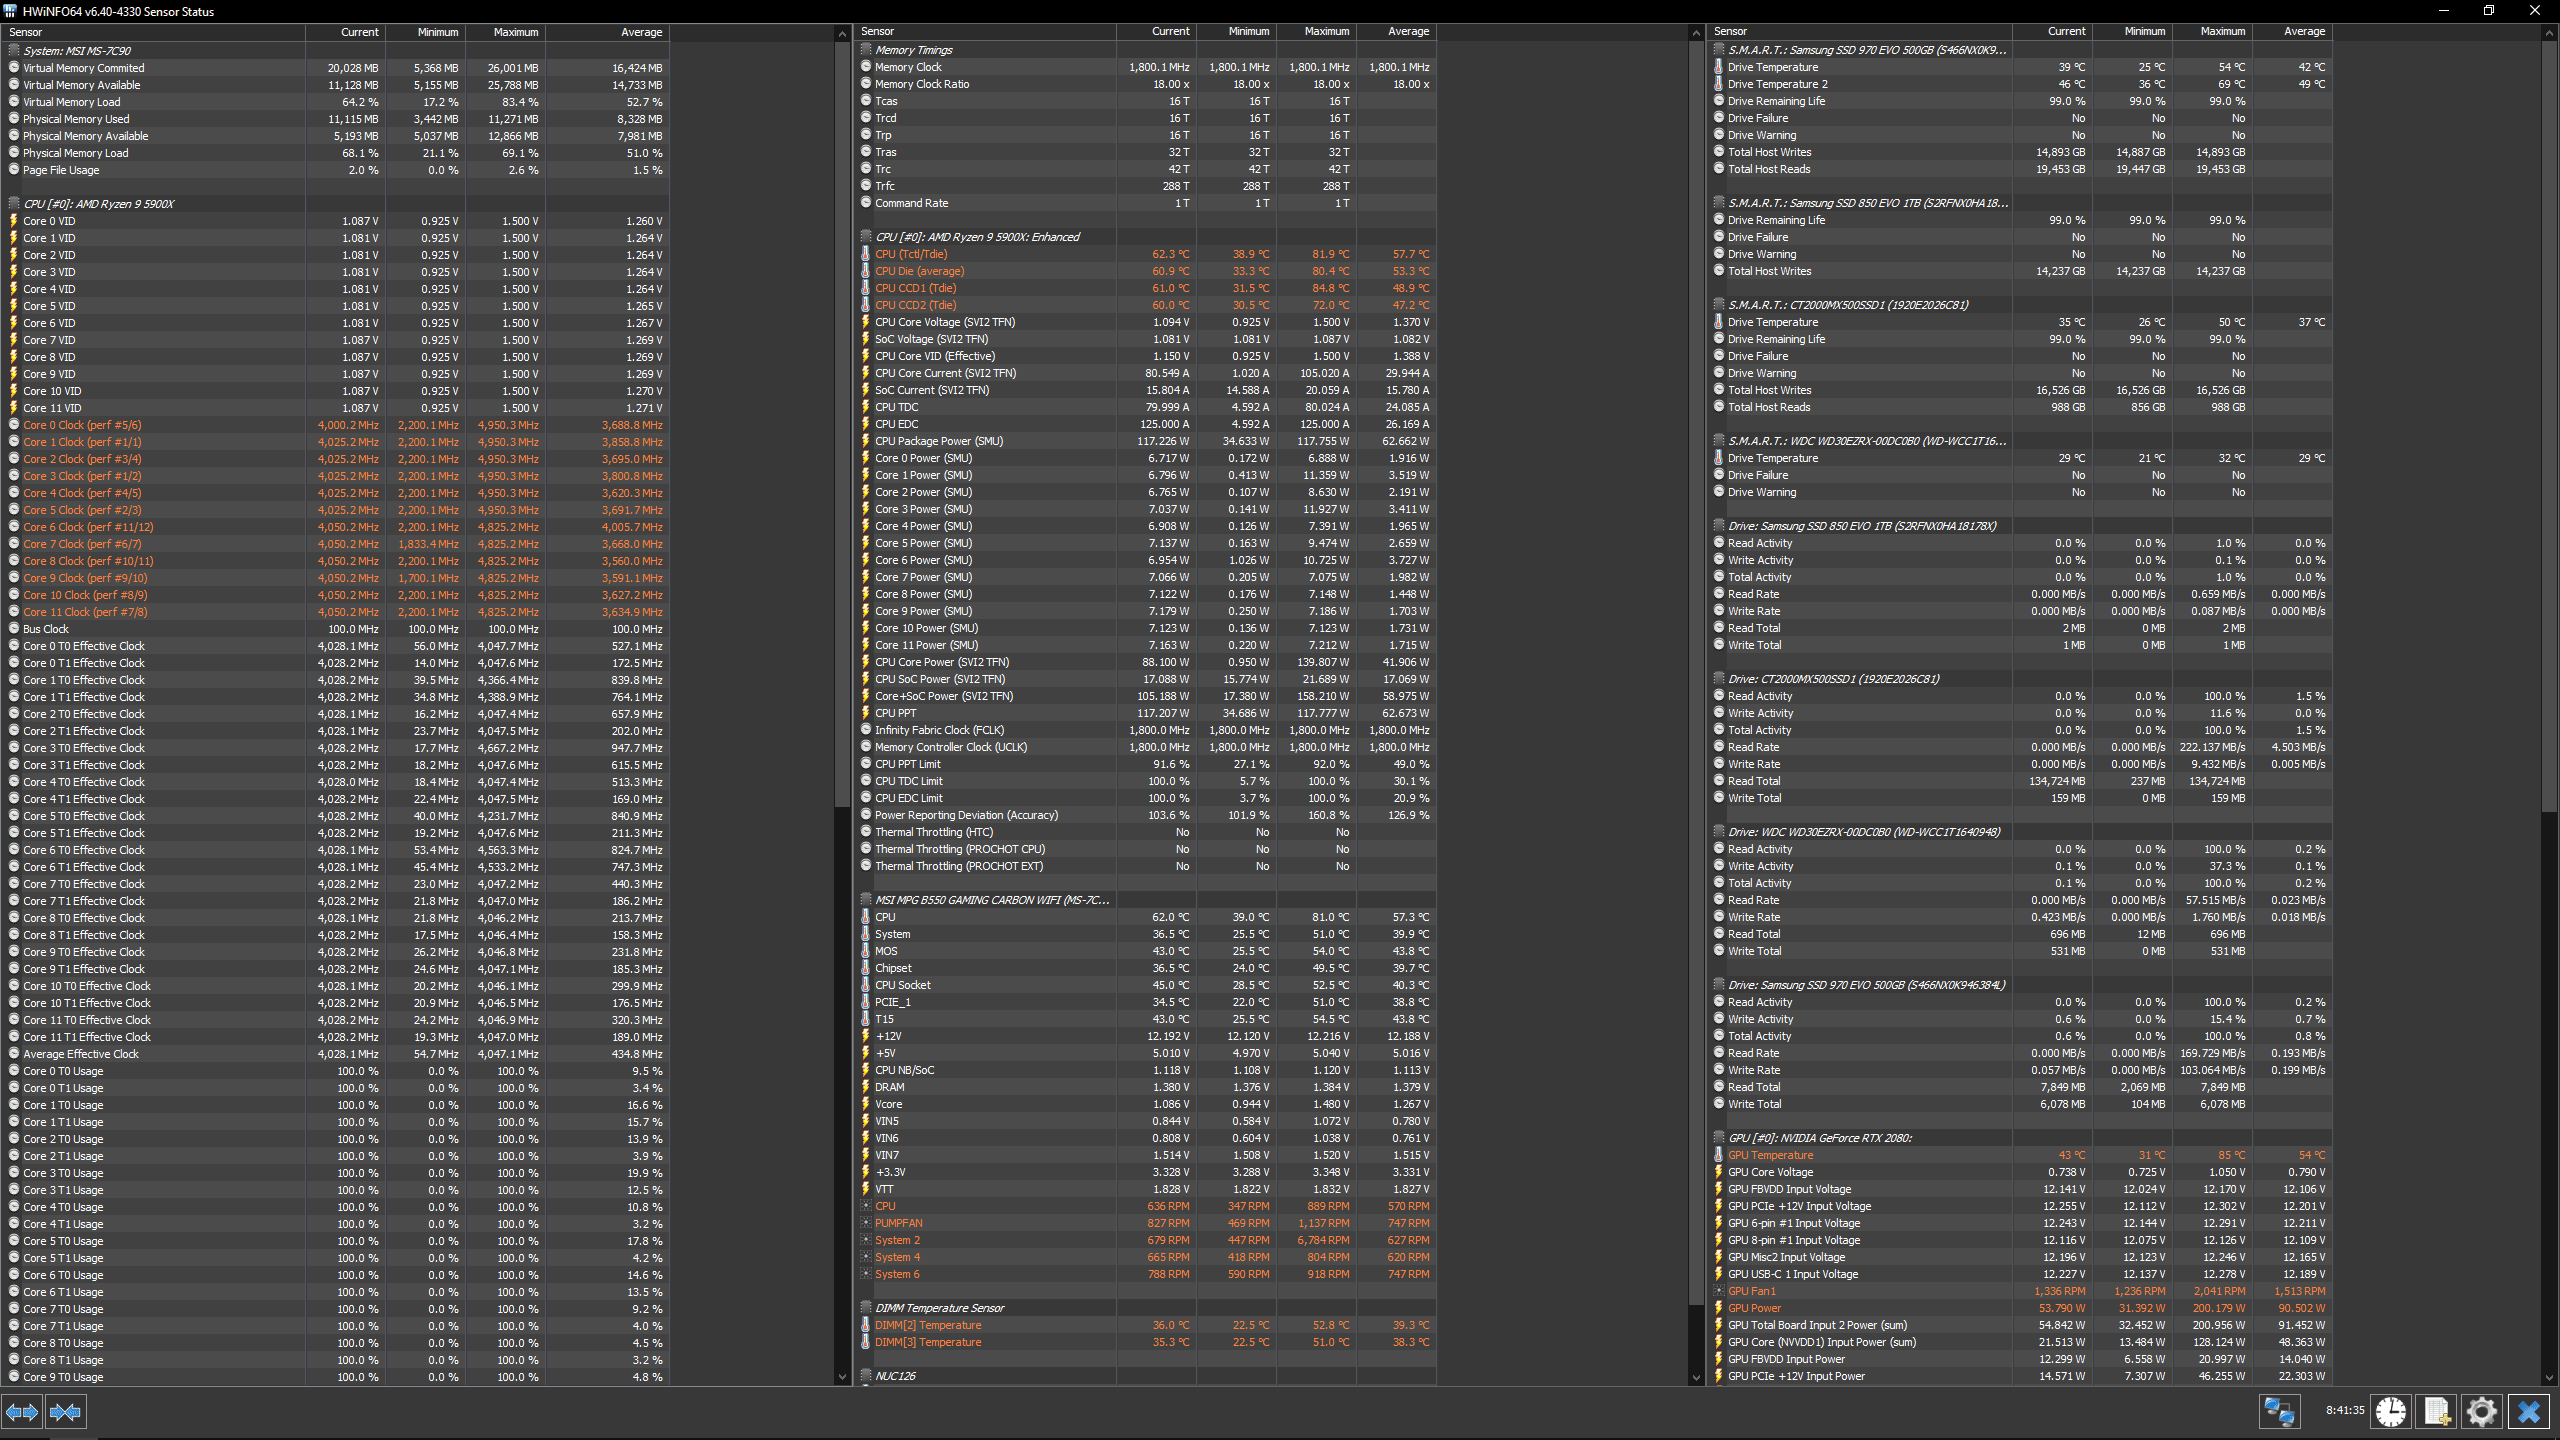2560x1440 pixels.
Task: Click the circle icon beside Infinity Fabric Clock (FCLK)
Action: (866, 730)
